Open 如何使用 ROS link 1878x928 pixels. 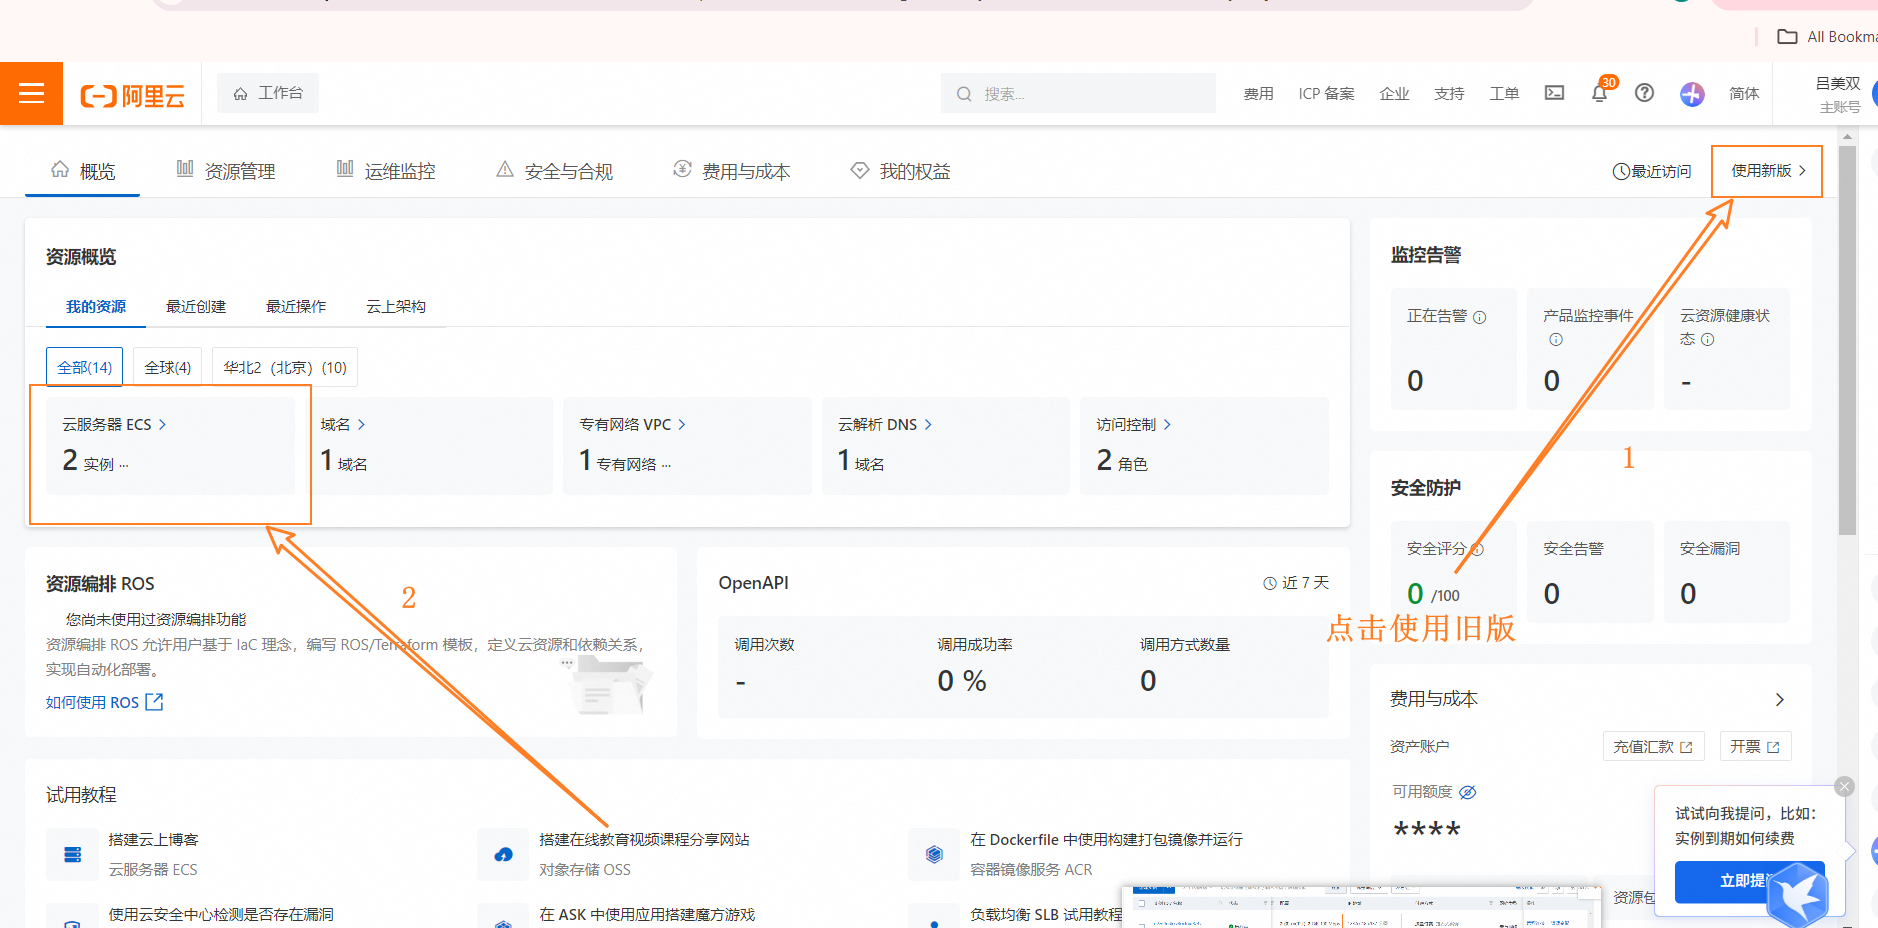[x=104, y=702]
